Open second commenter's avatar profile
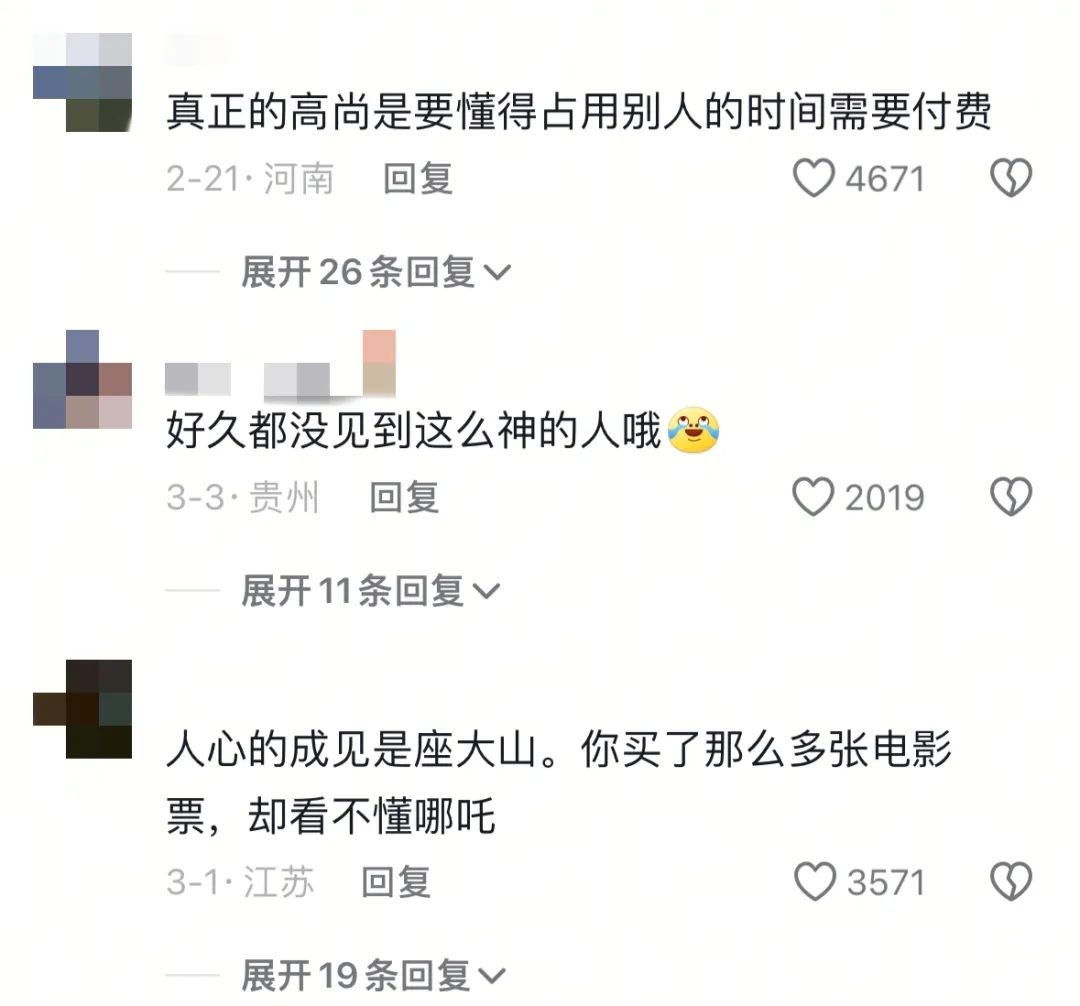Screen dimensions: 1080x1006 83,379
